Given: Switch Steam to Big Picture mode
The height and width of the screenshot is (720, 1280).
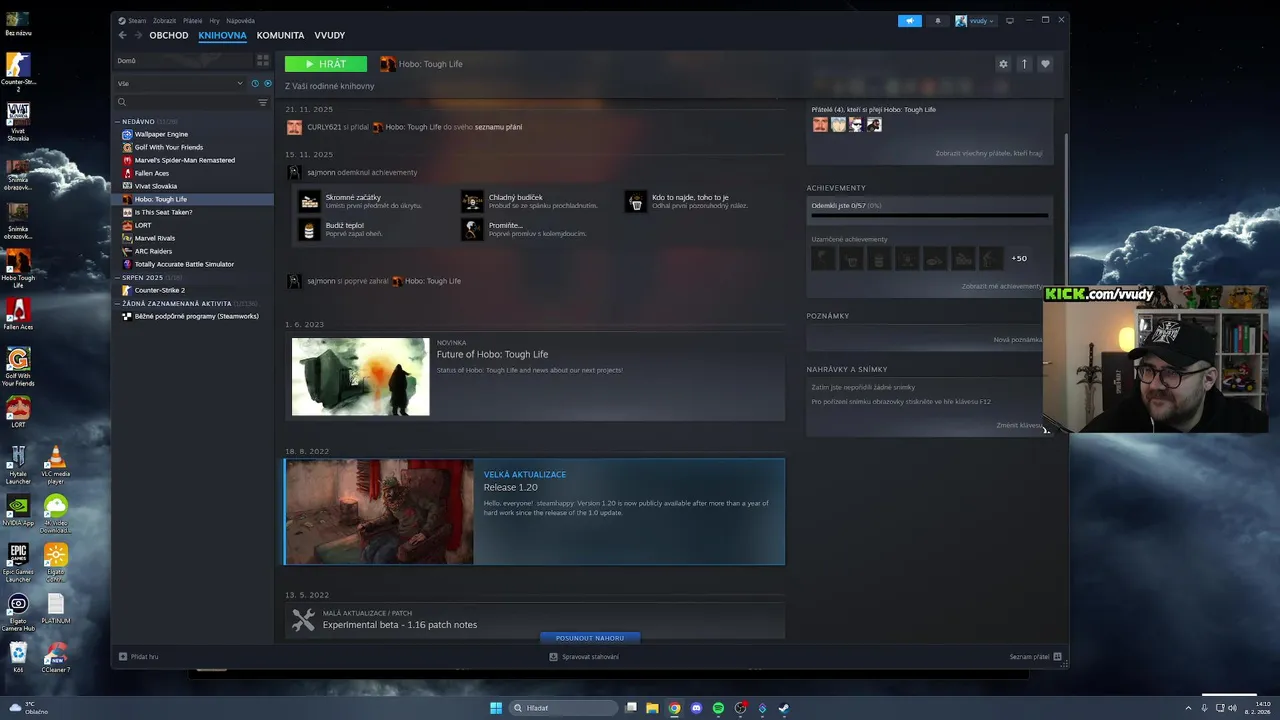Looking at the screenshot, I should (1010, 20).
